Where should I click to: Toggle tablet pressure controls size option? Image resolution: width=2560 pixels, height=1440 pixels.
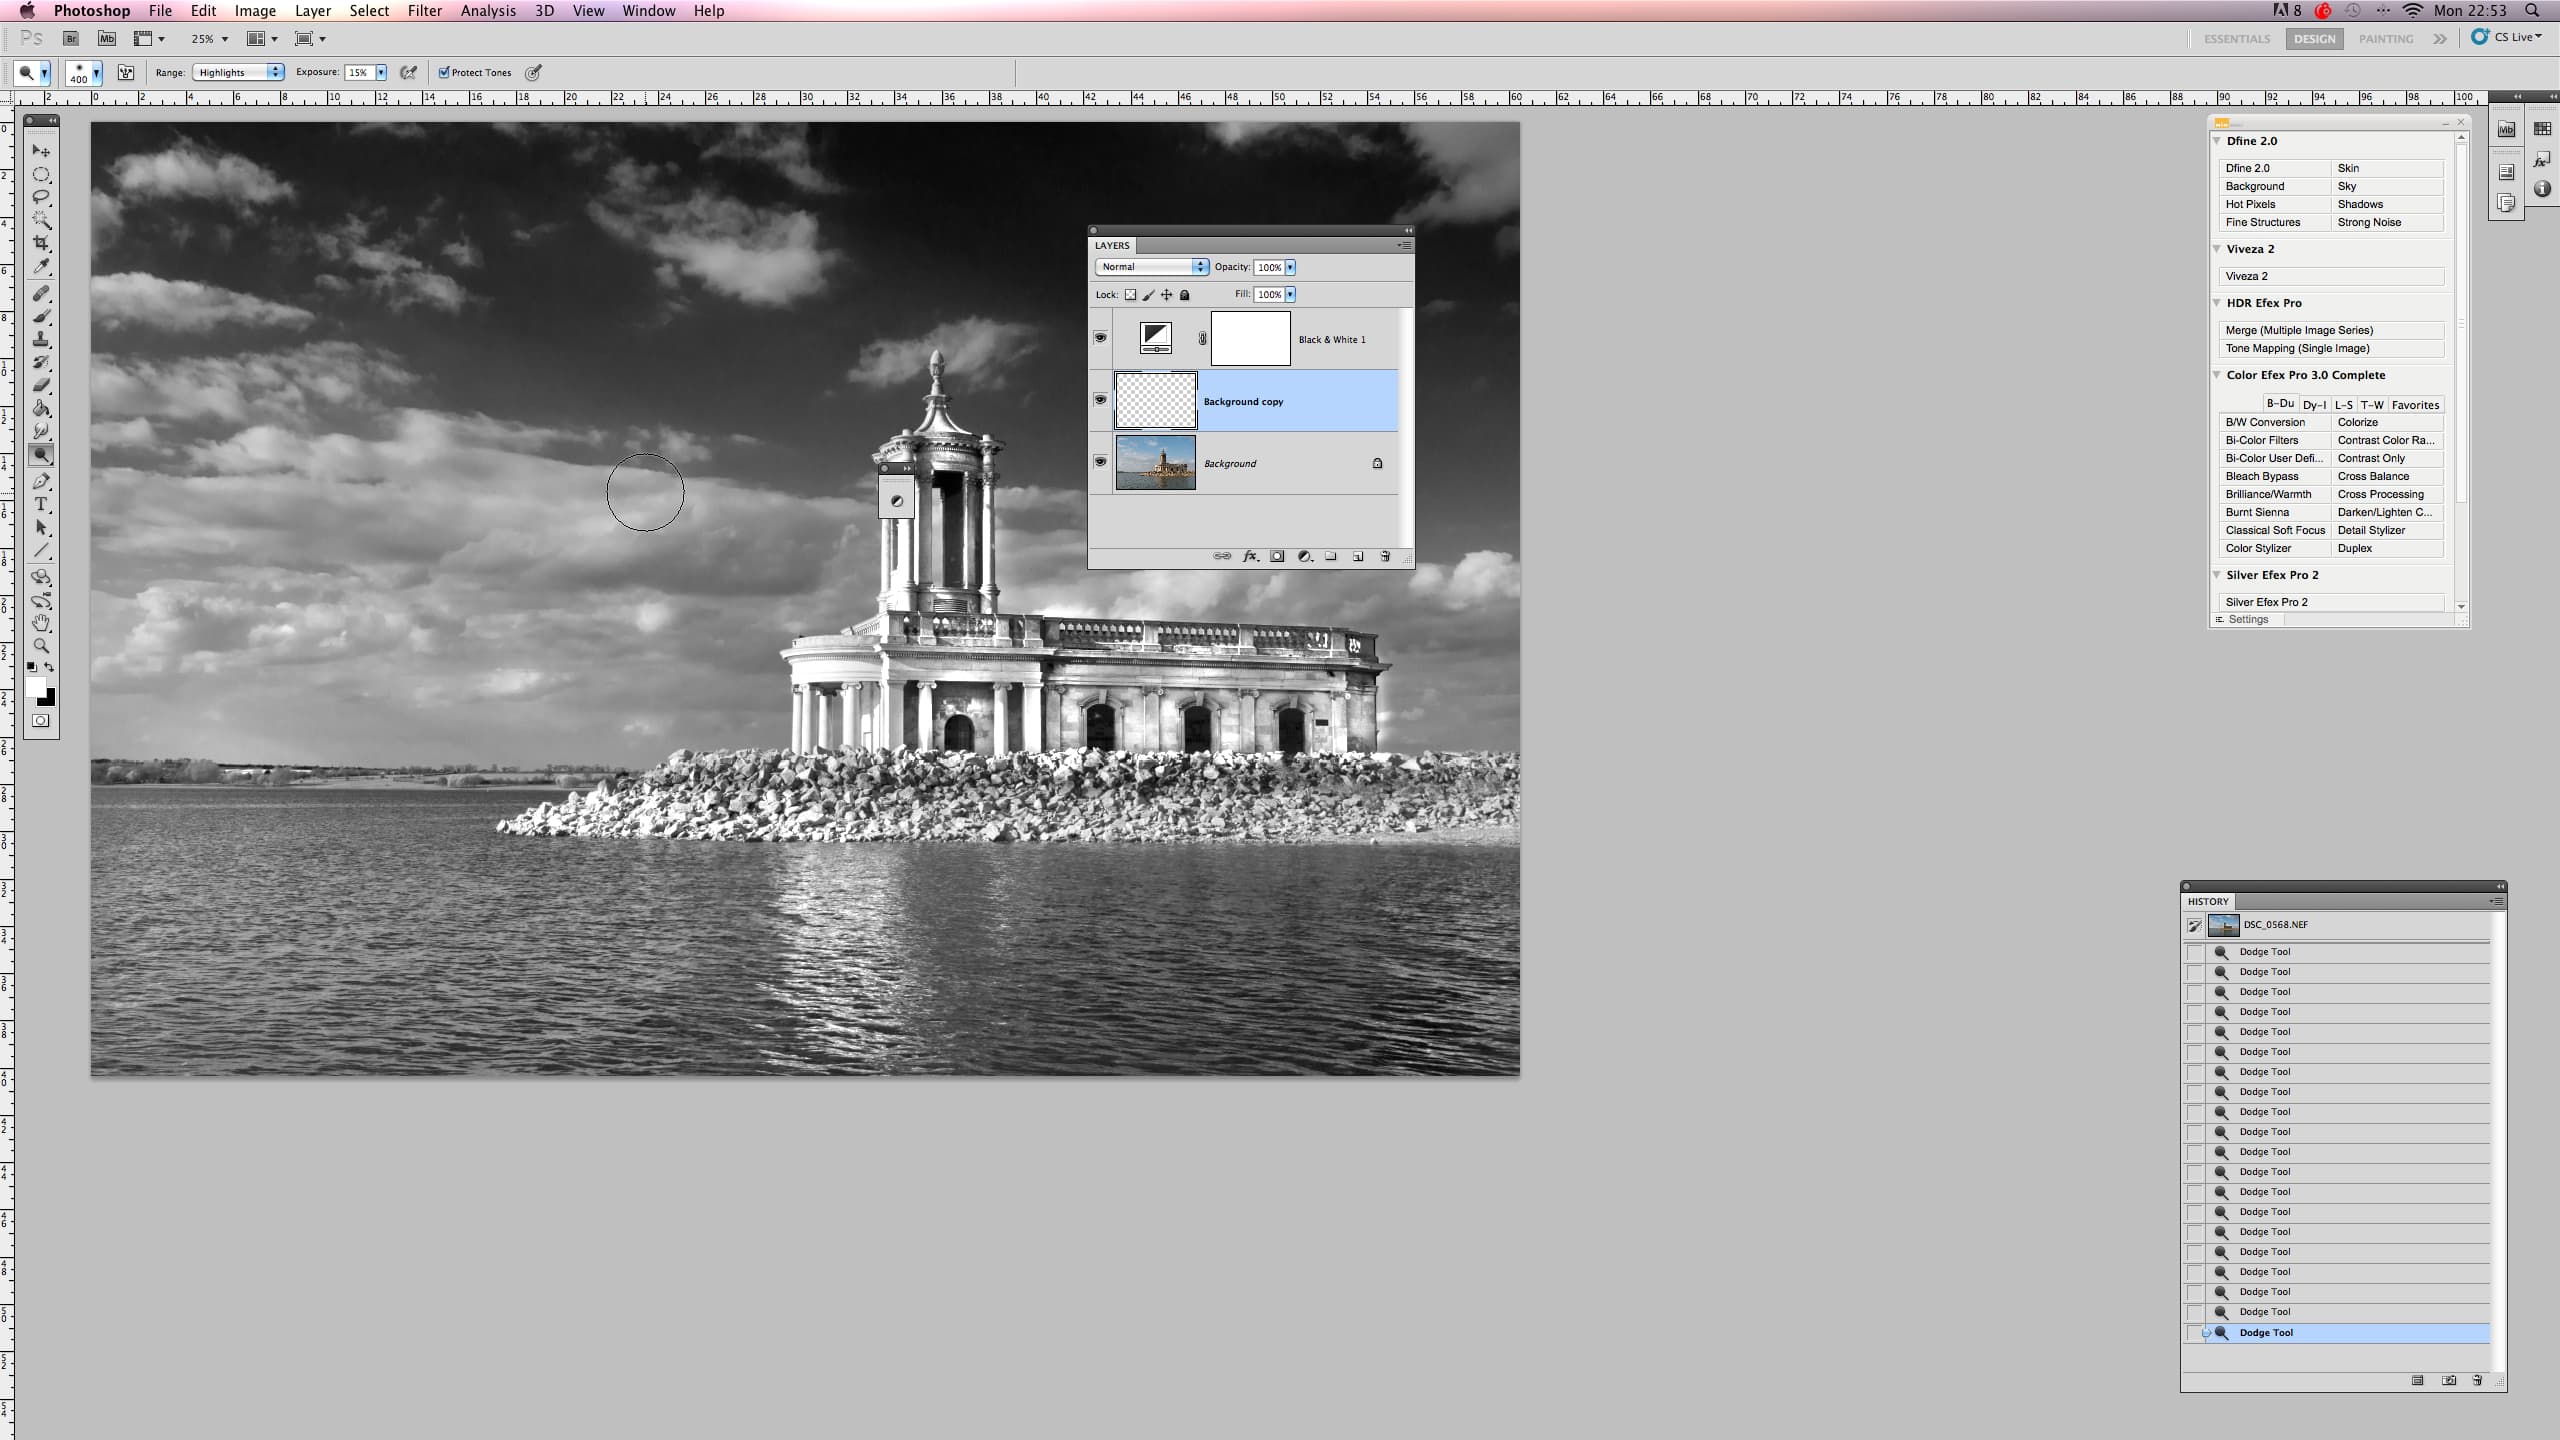coord(534,72)
